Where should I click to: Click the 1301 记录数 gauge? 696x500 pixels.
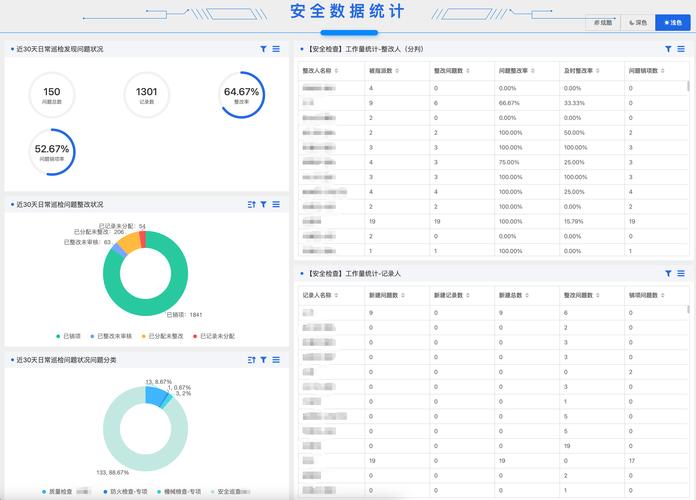[146, 95]
